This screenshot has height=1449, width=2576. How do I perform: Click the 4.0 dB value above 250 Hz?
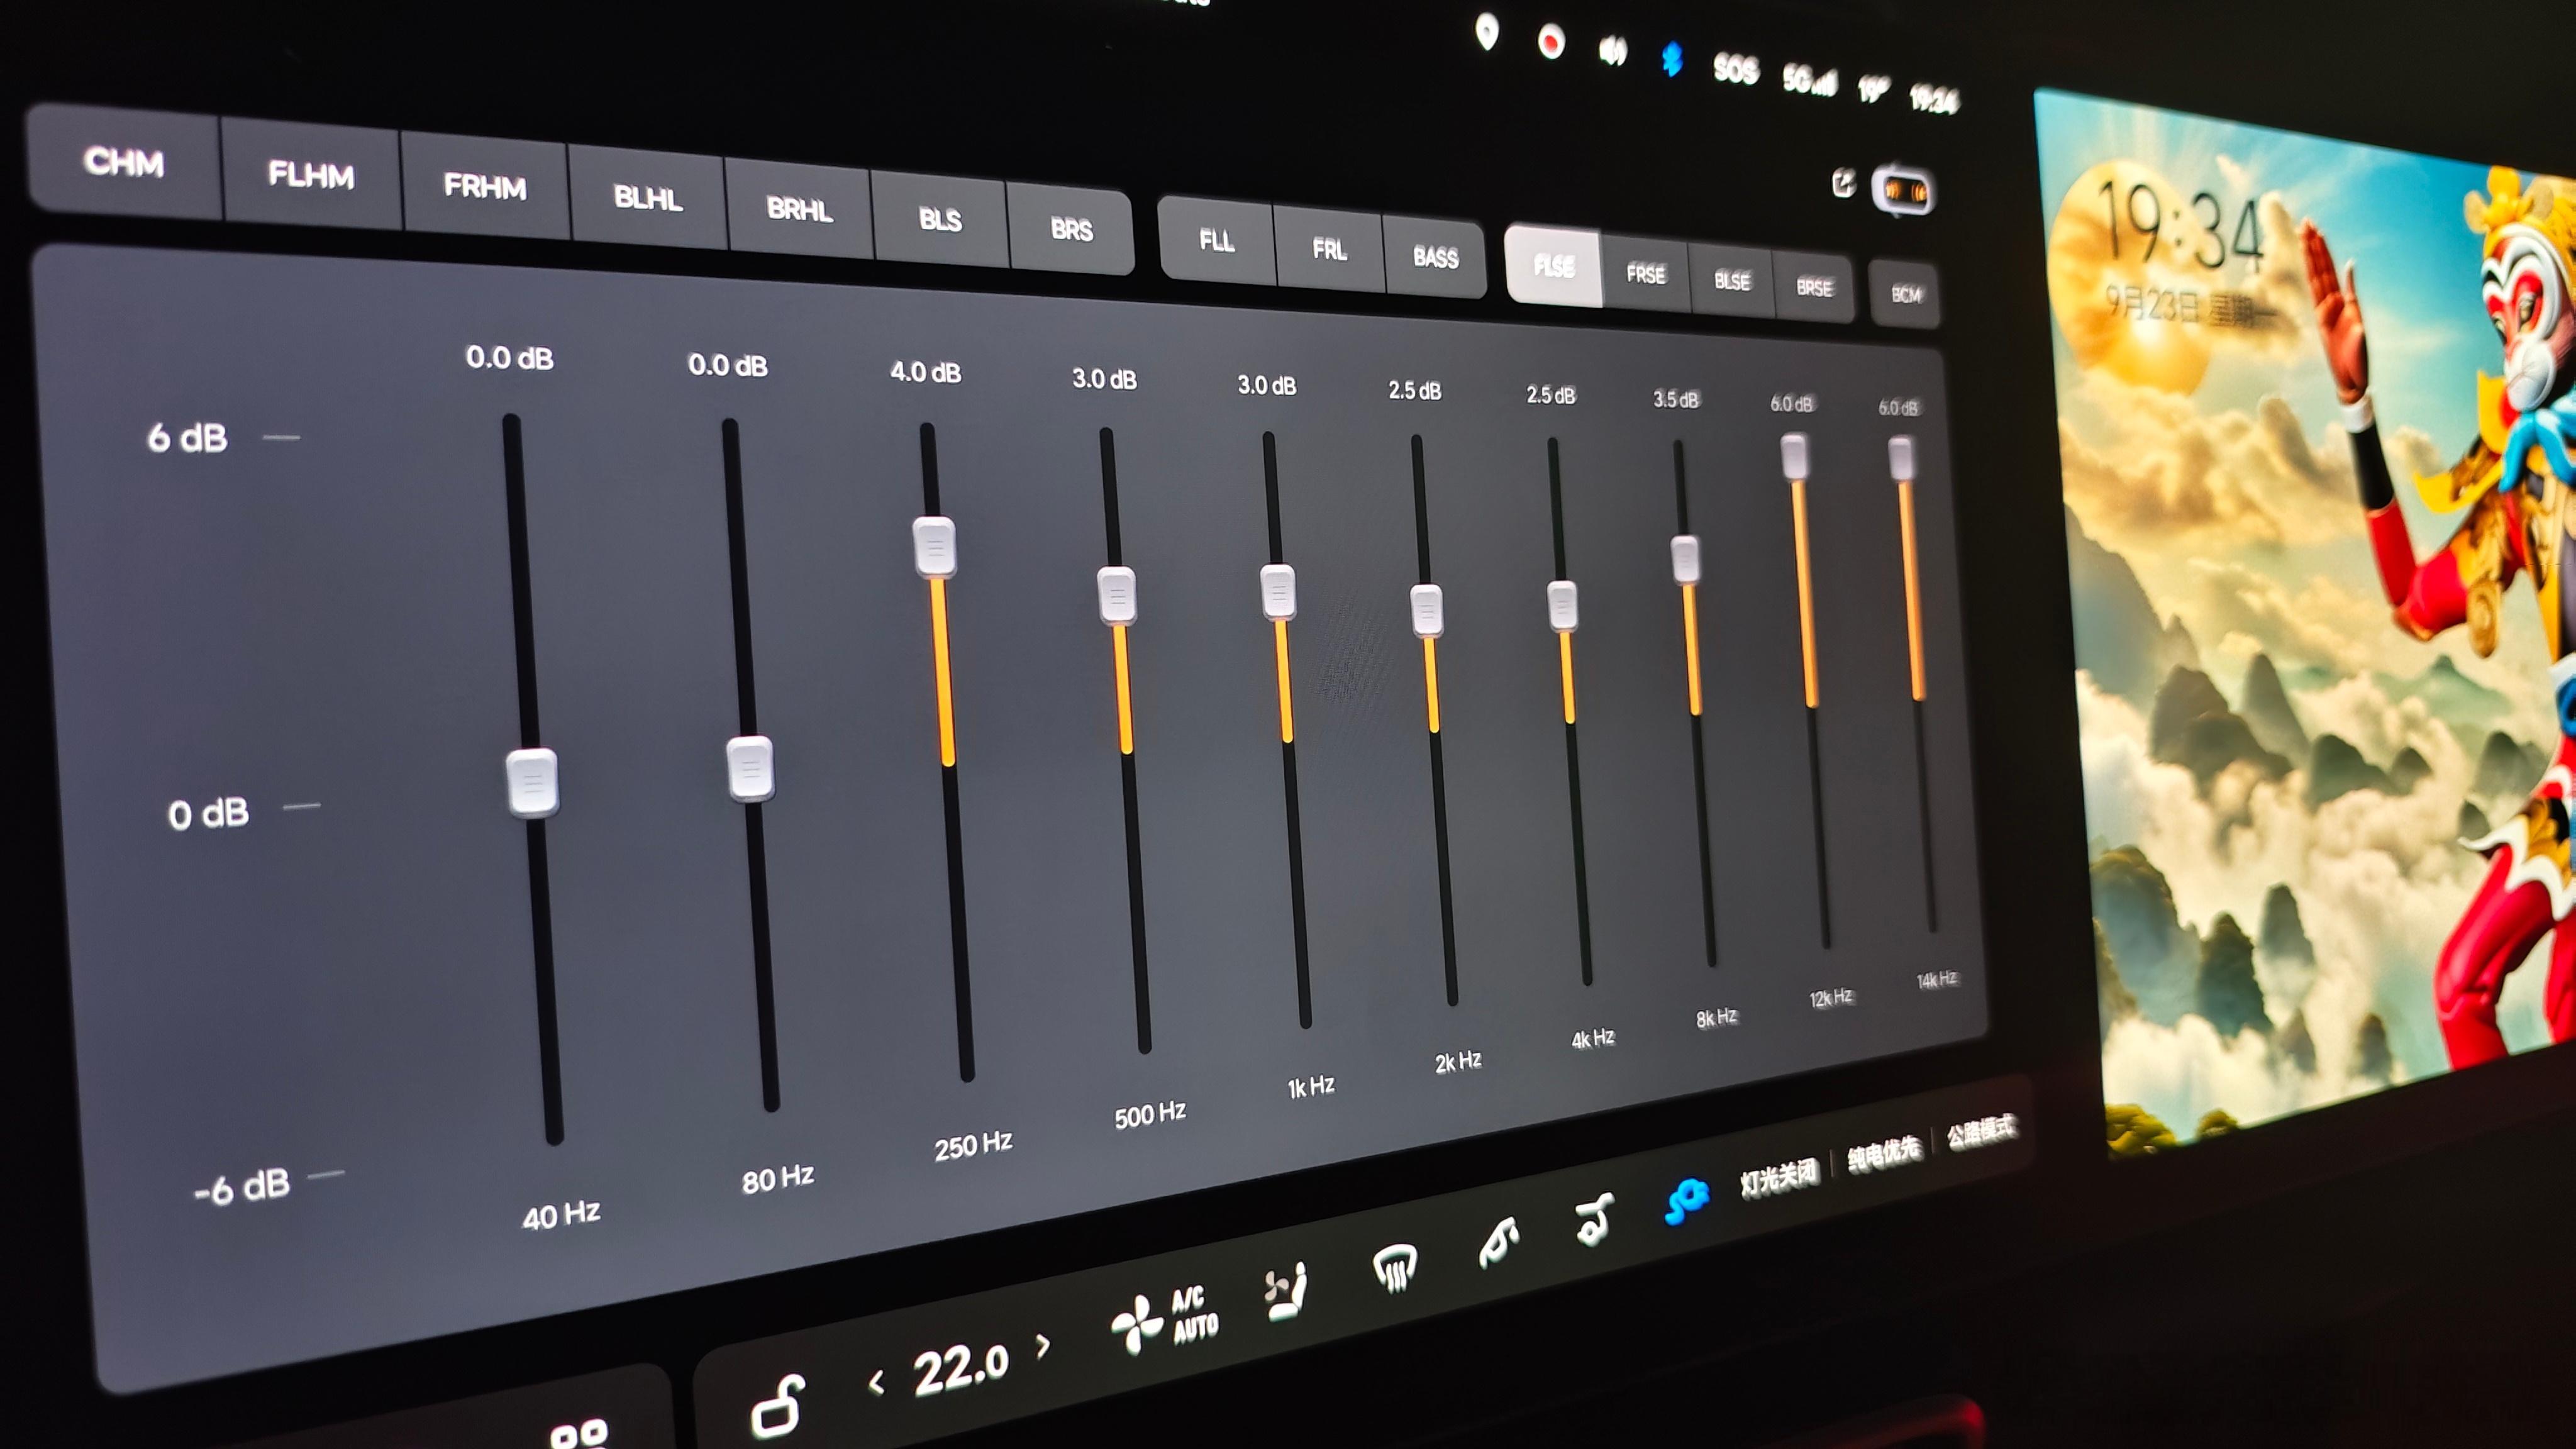click(x=925, y=372)
